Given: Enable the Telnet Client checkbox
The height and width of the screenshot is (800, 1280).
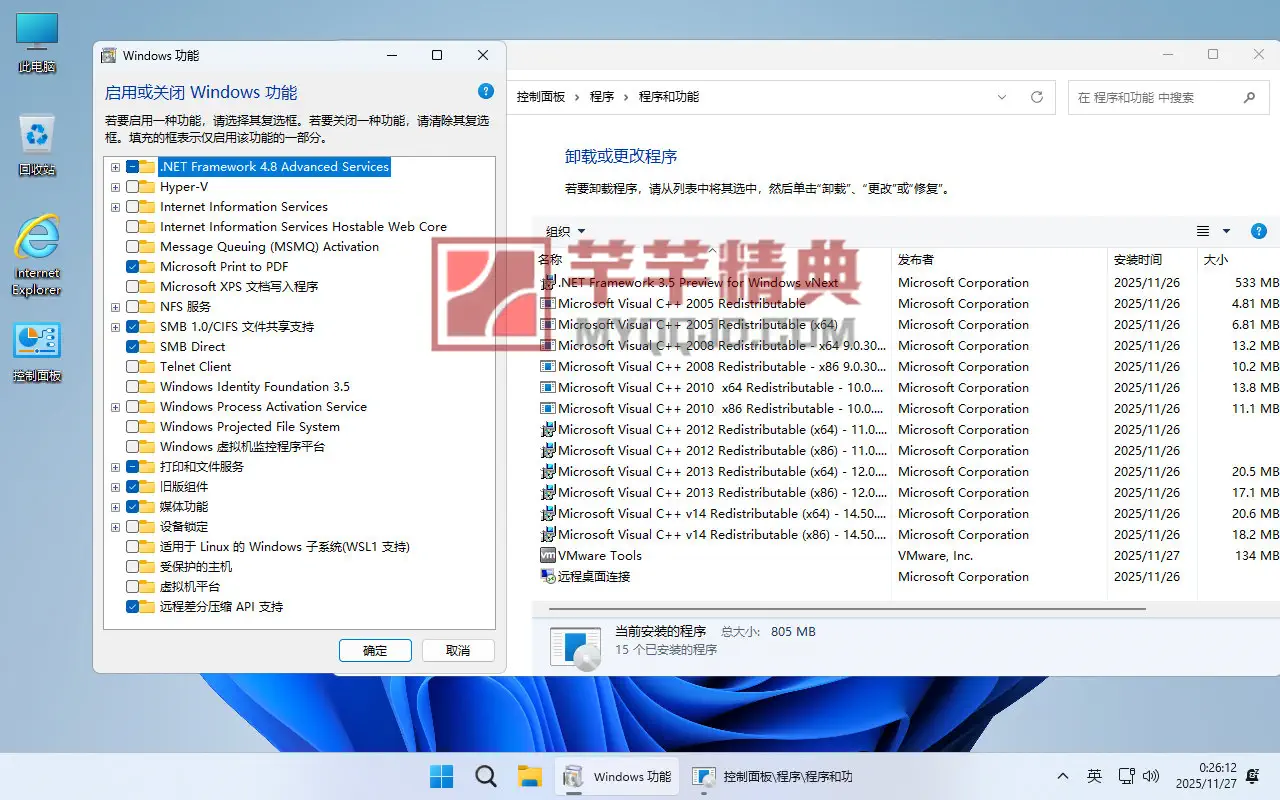Looking at the screenshot, I should click(133, 367).
